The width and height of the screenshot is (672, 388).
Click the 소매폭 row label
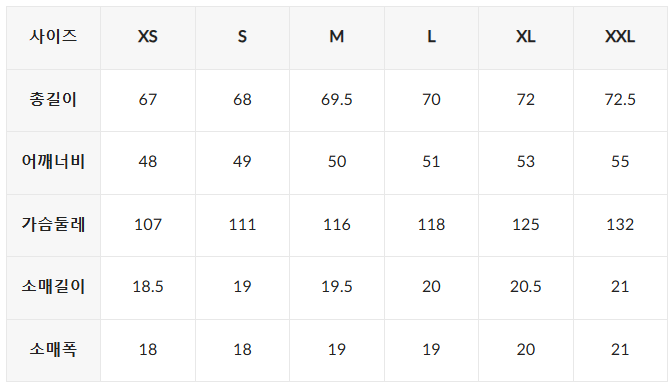tap(54, 350)
